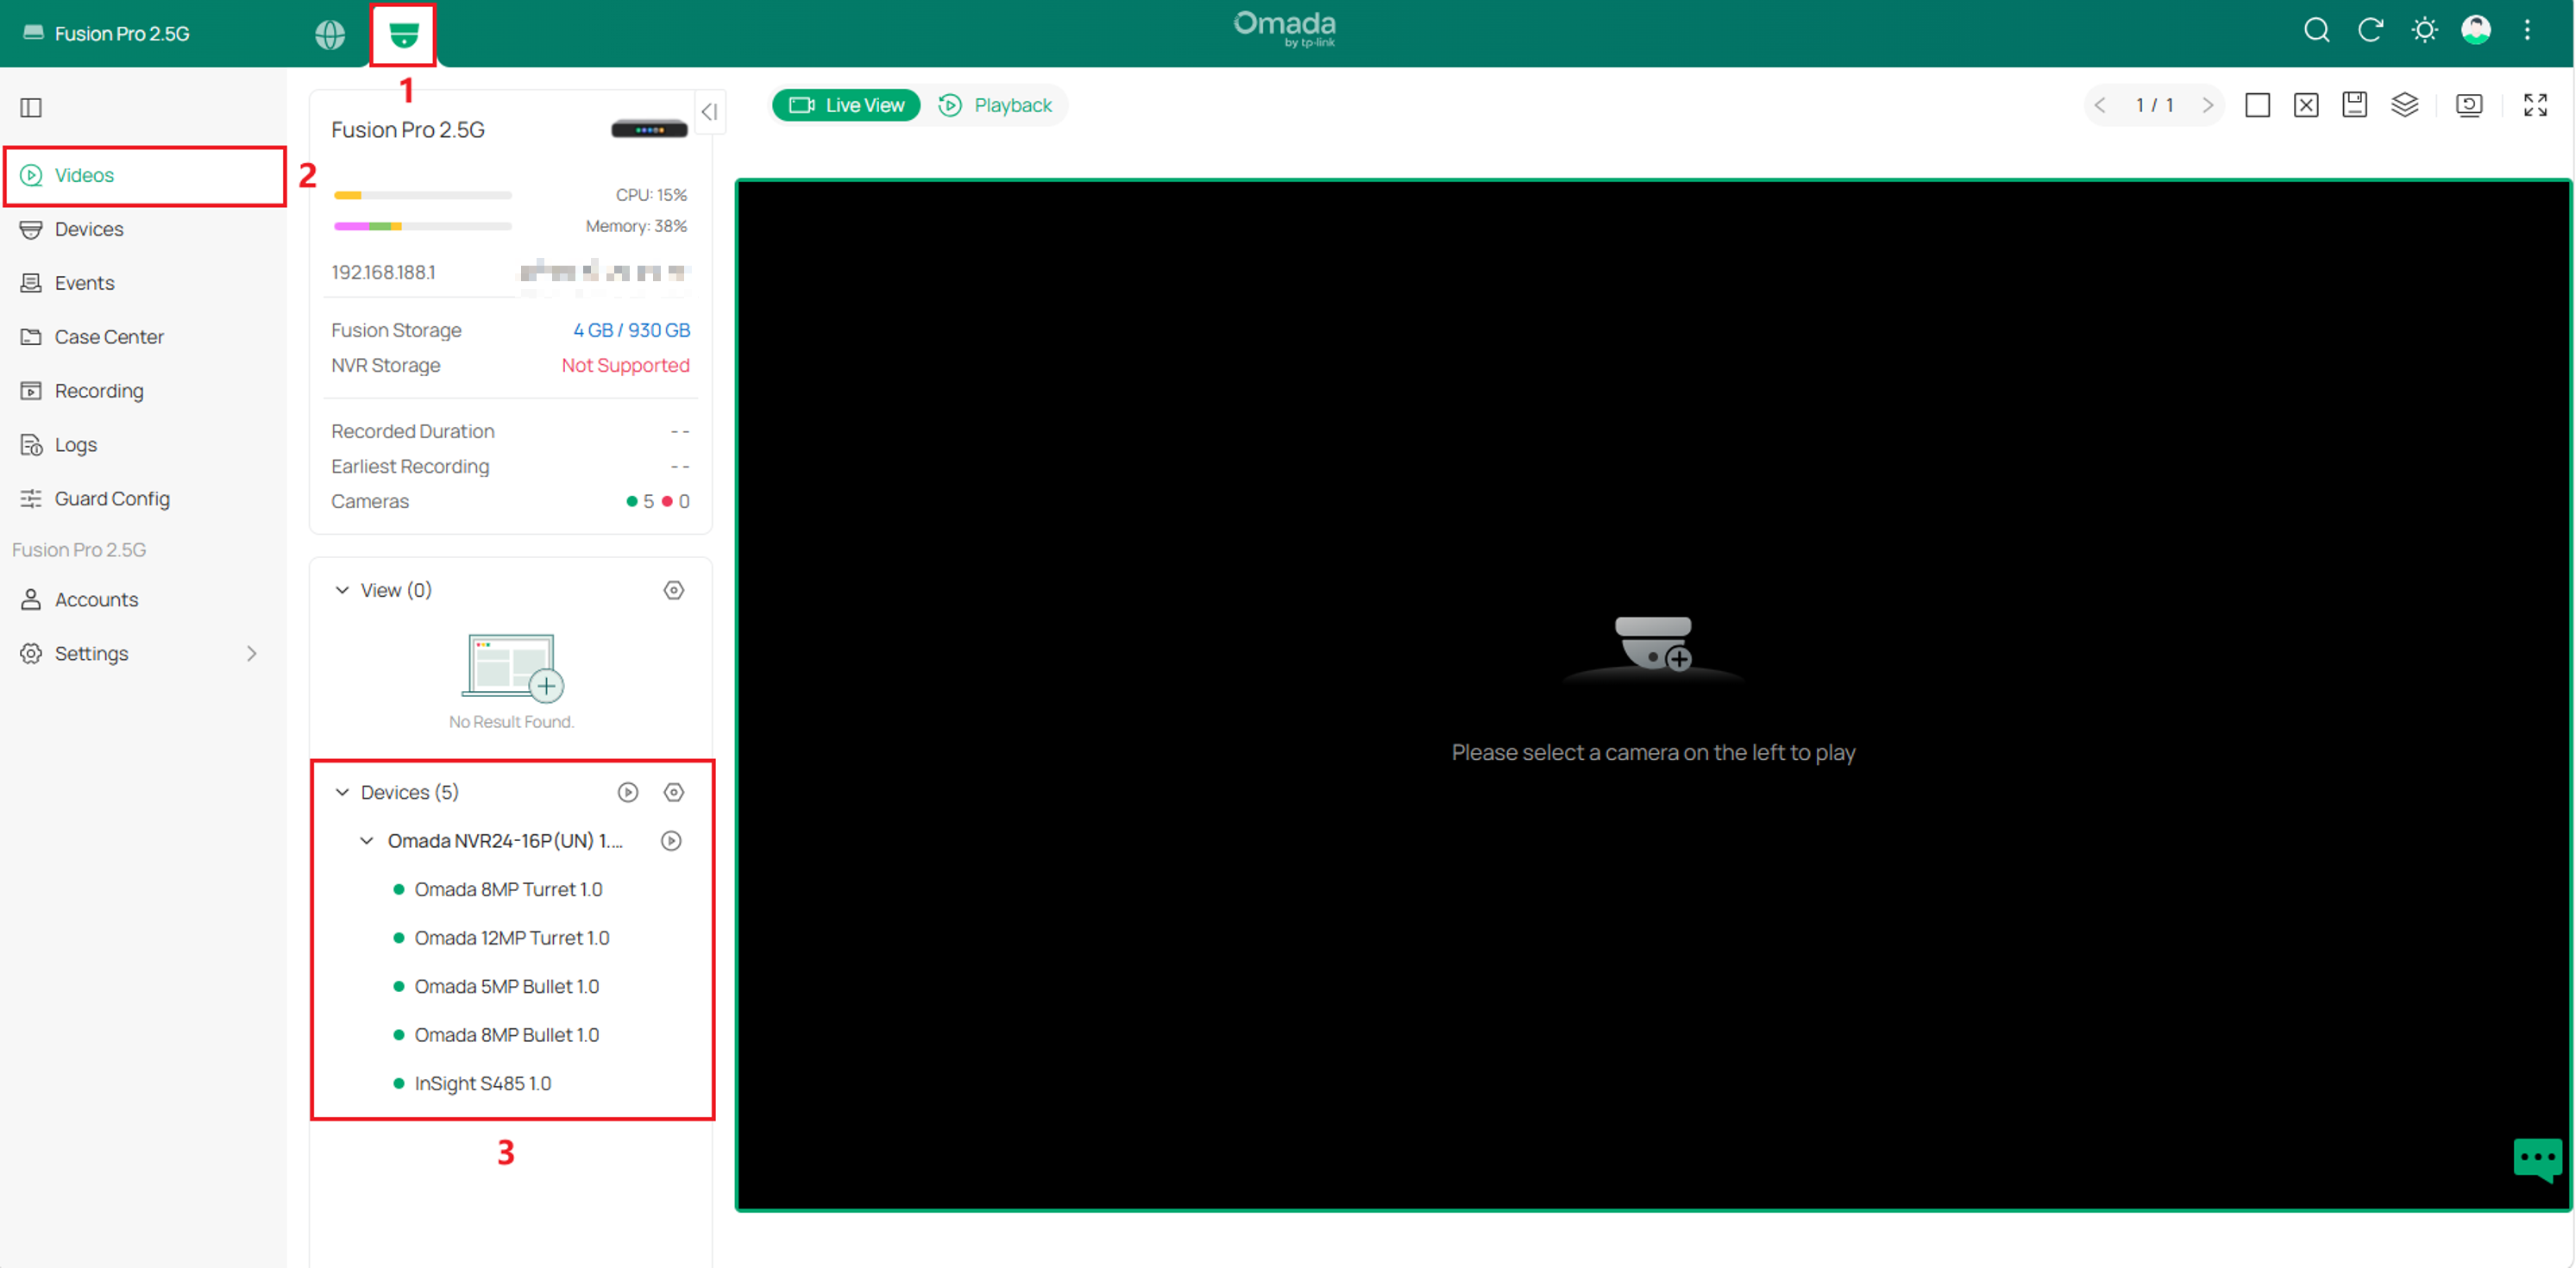Click the Recorded Duration label
Screen dimensions: 2576x1268
(413, 431)
